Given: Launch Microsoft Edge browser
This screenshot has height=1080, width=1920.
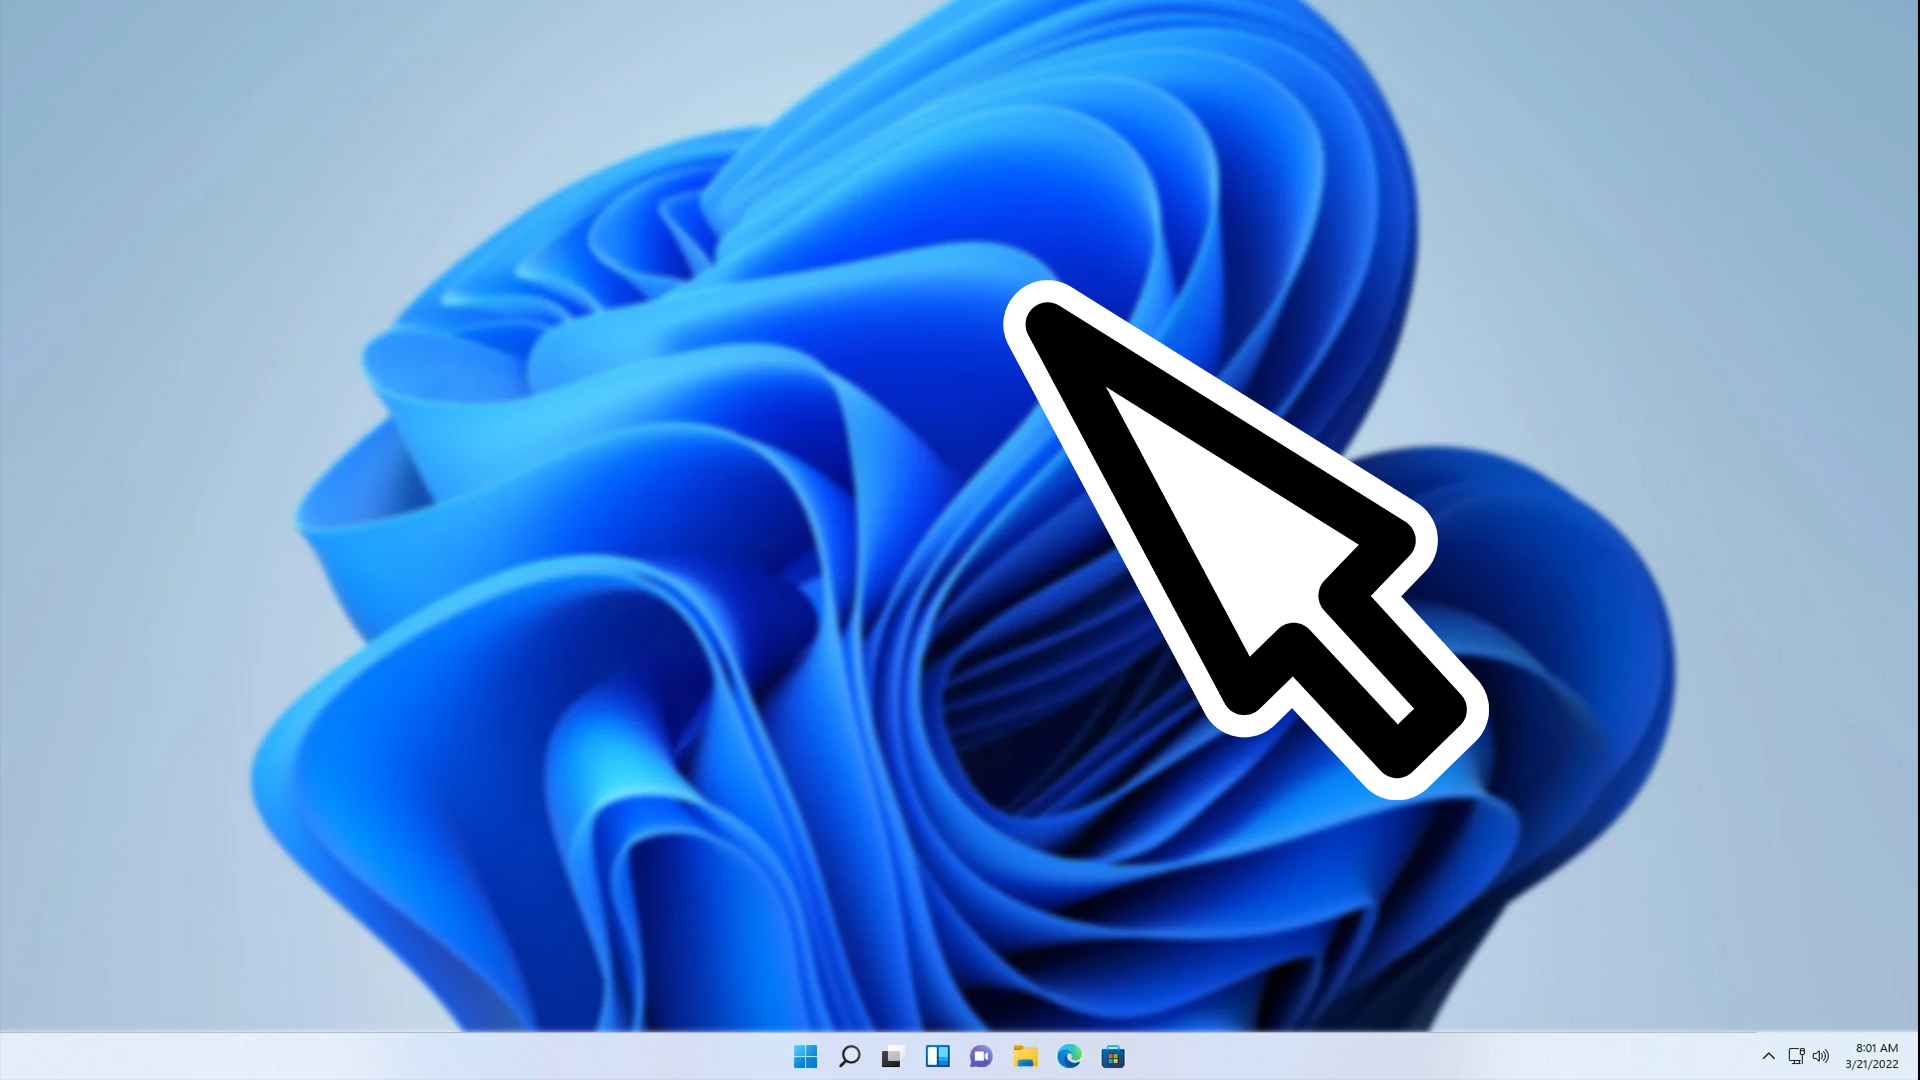Looking at the screenshot, I should point(1069,1056).
